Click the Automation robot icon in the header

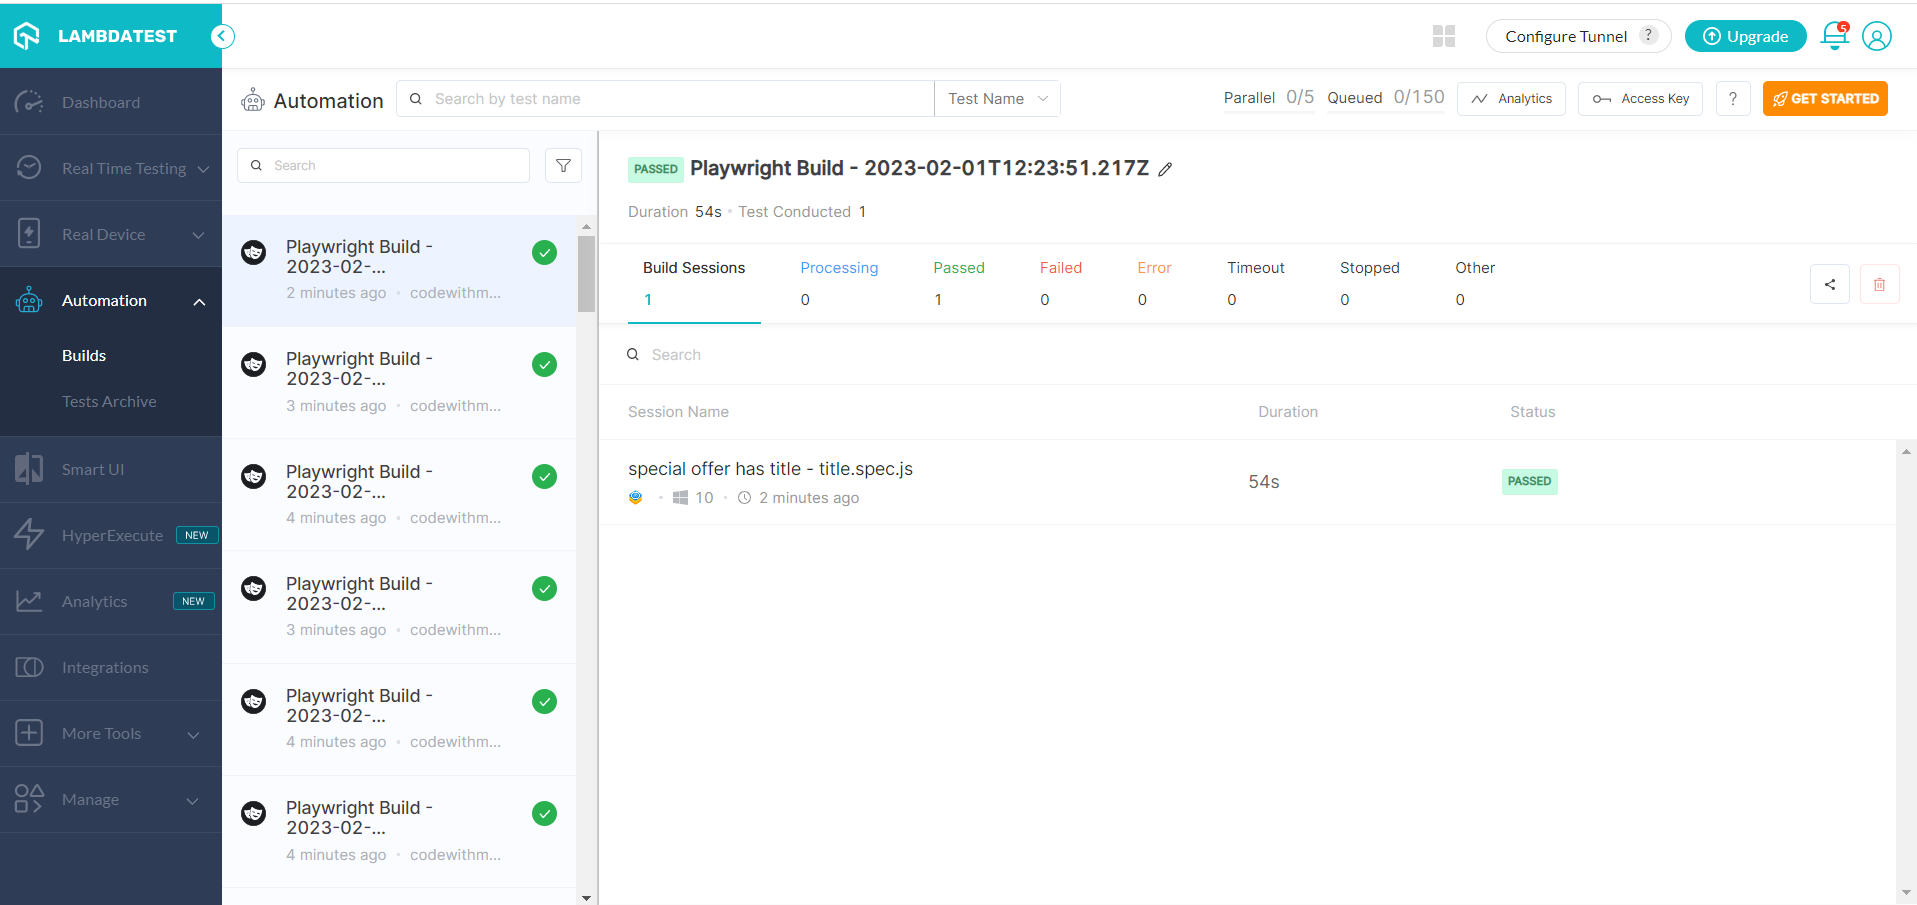253,100
